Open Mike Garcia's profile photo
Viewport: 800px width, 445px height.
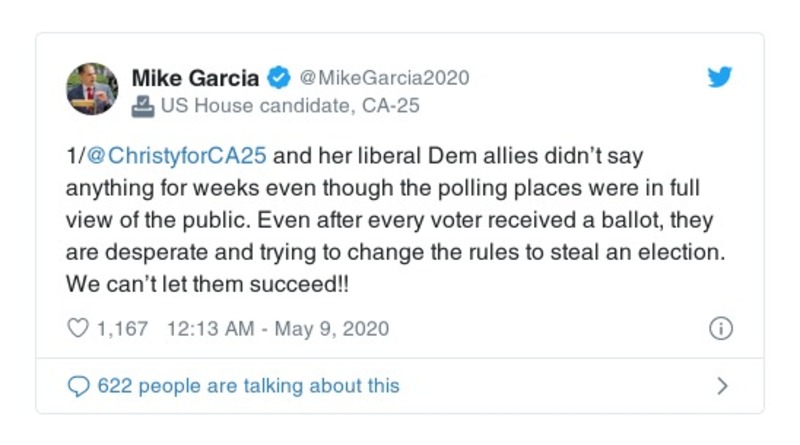93,89
